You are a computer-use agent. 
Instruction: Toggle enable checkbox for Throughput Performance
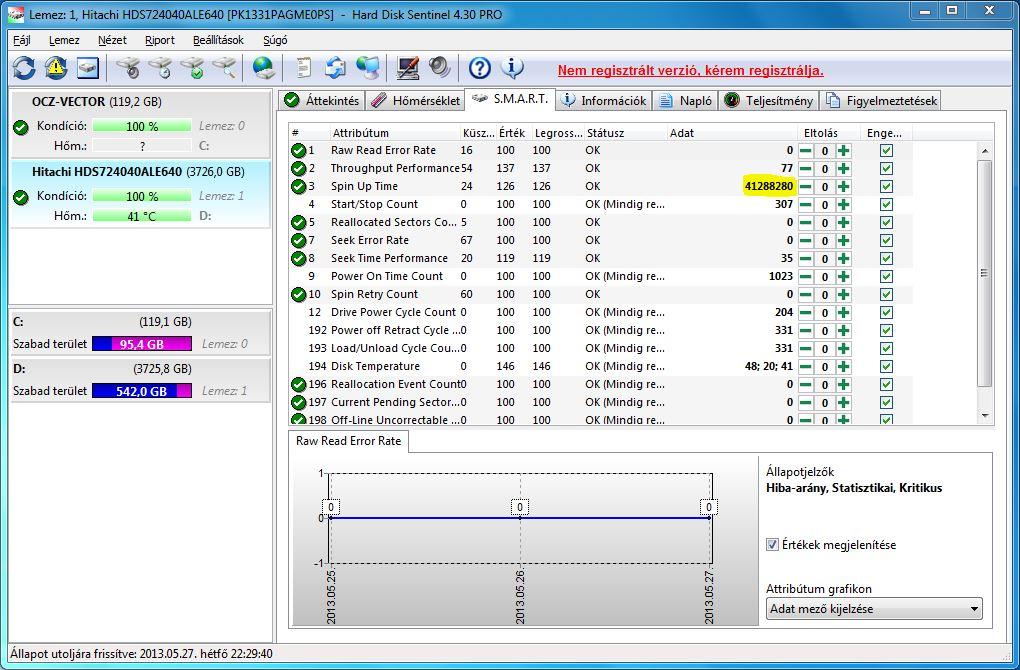coord(886,168)
